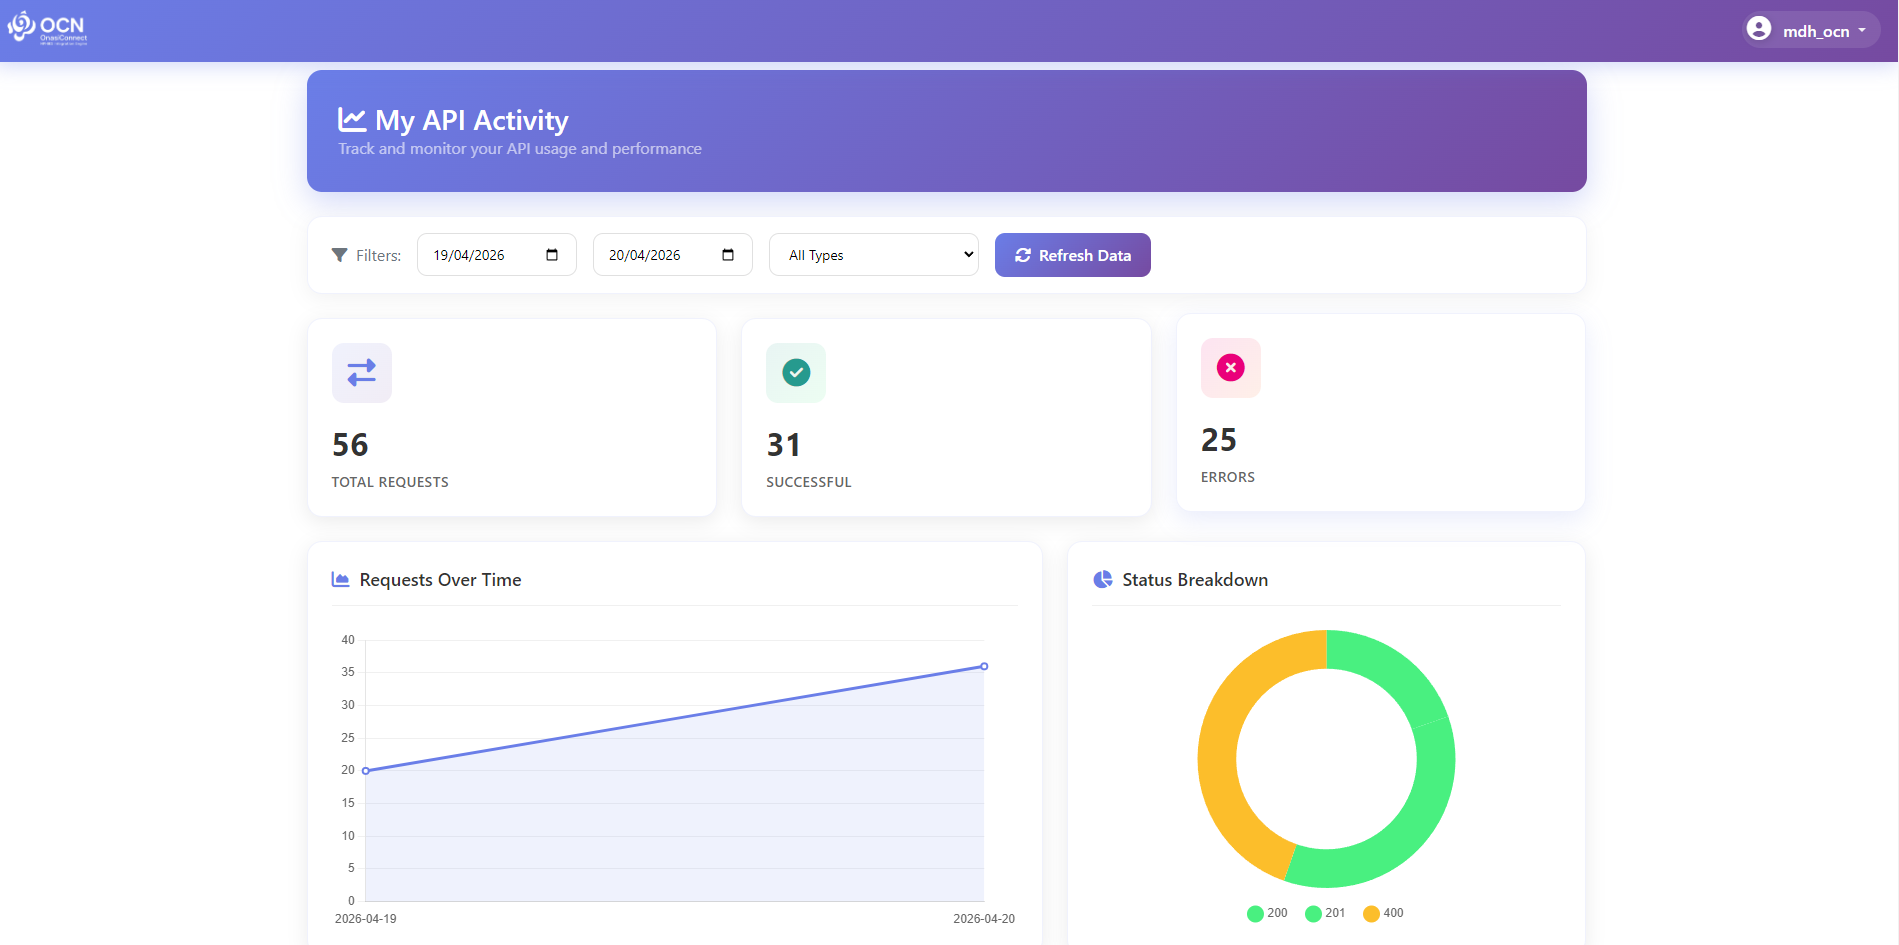The image size is (1899, 945).
Task: Open the All Types filter dropdown
Action: [x=872, y=255]
